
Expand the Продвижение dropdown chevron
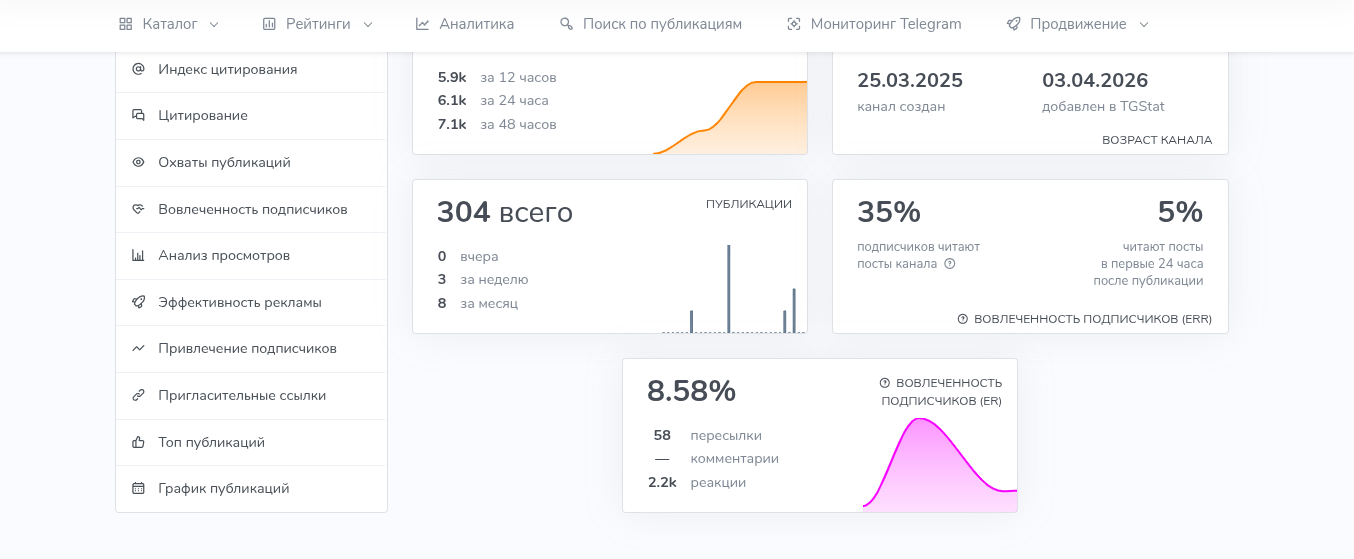[1144, 25]
